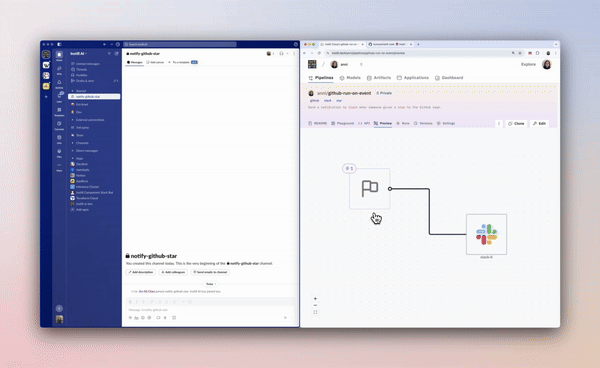The width and height of the screenshot is (600, 368).
Task: Open the Today date dropdown
Action: (x=210, y=284)
